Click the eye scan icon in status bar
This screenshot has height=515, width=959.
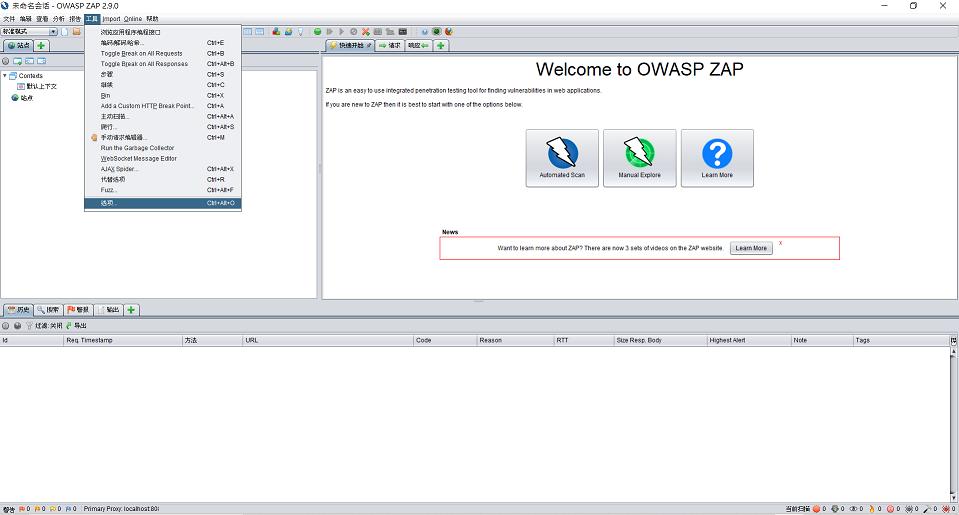853,509
